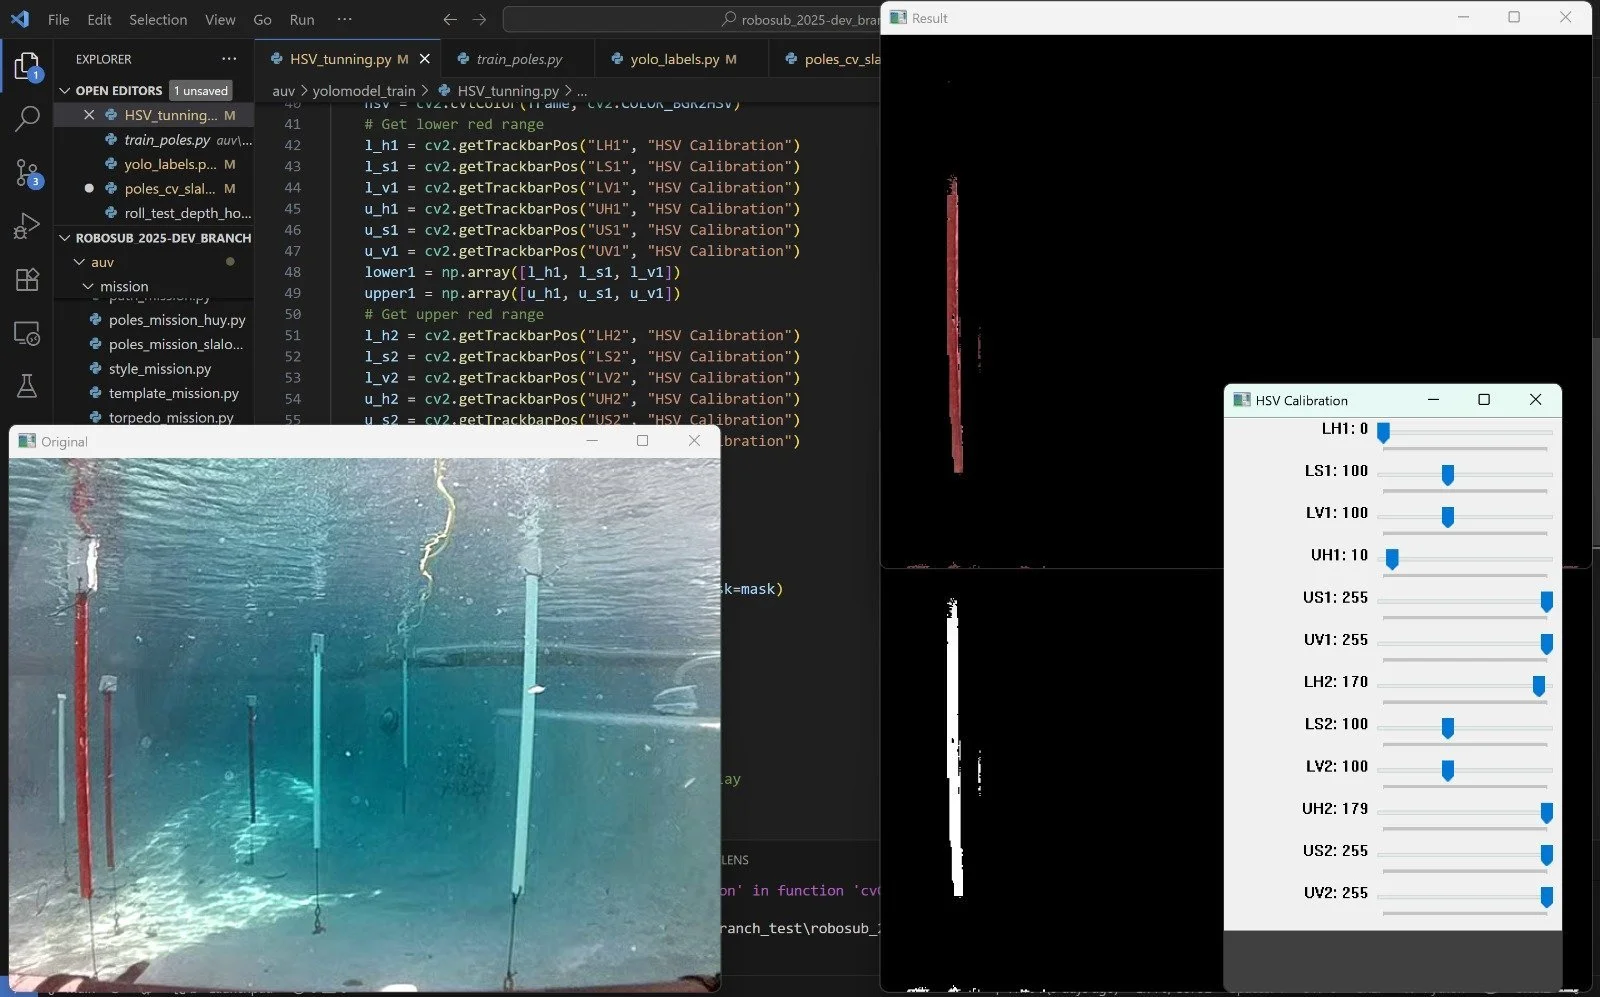This screenshot has height=997, width=1600.
Task: Open Explorer more actions ellipsis
Action: [230, 59]
